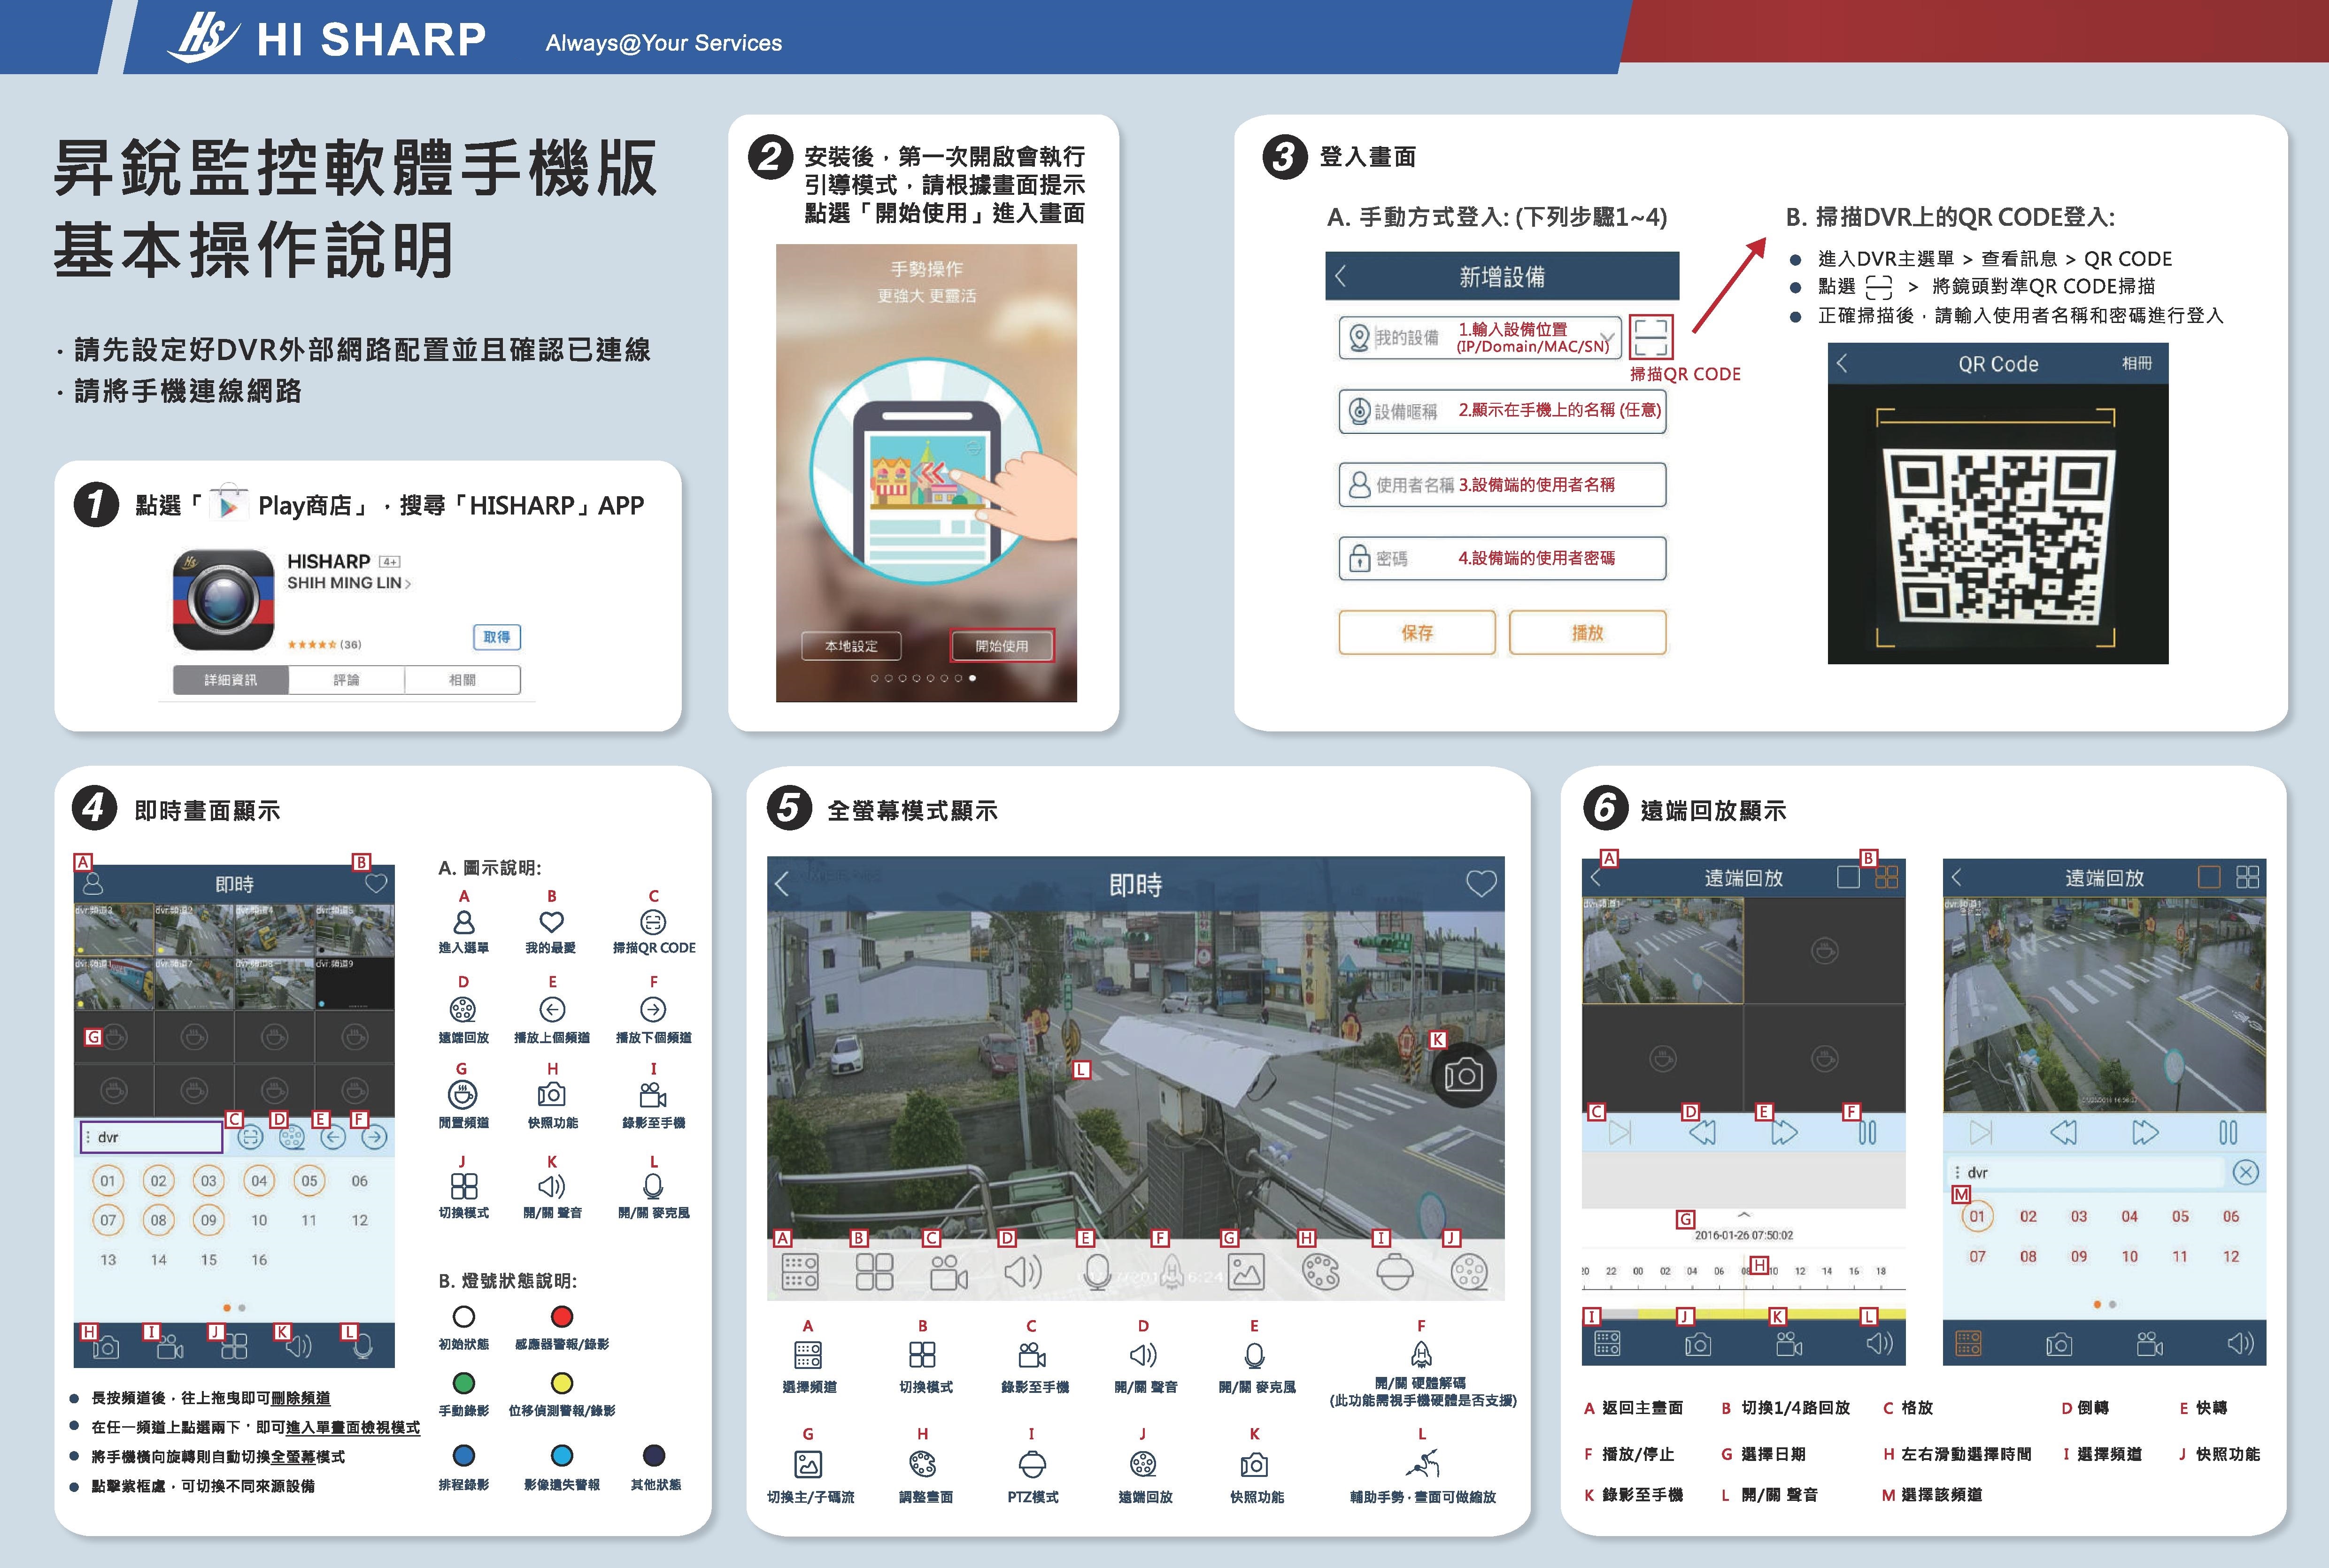The image size is (2329, 1568).
Task: Expand the 我的設備 device dropdown chevron
Action: (x=1607, y=337)
